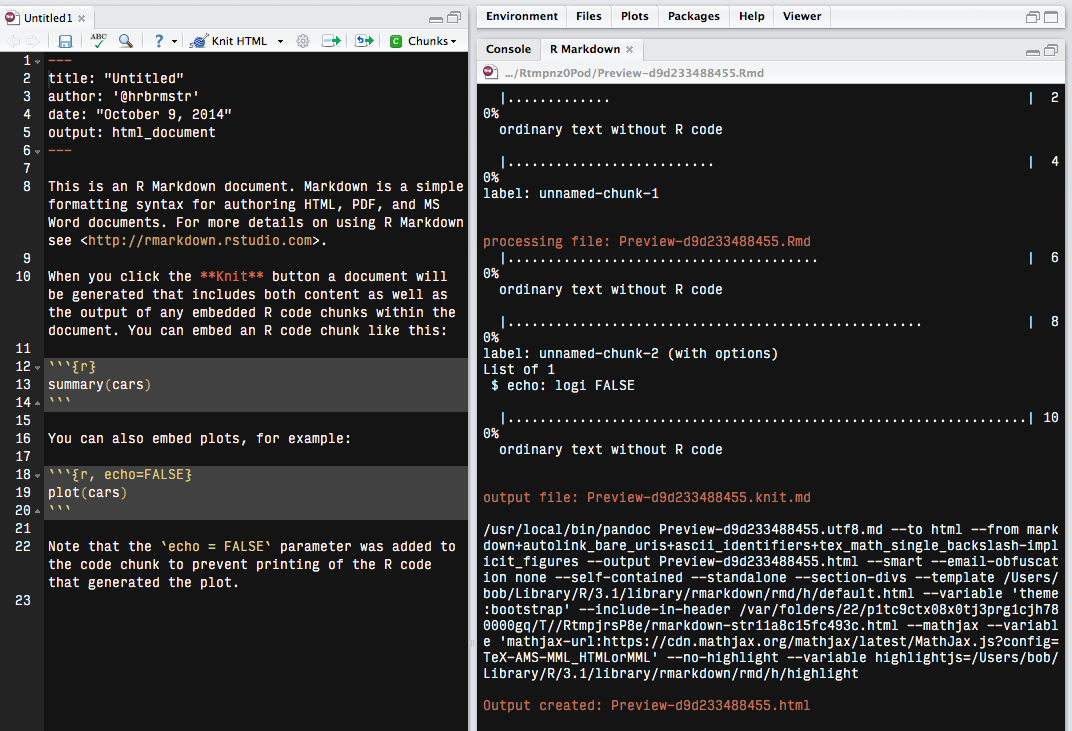Maximize the Console pane
Screen dimensions: 1072x731
click(x=1051, y=50)
